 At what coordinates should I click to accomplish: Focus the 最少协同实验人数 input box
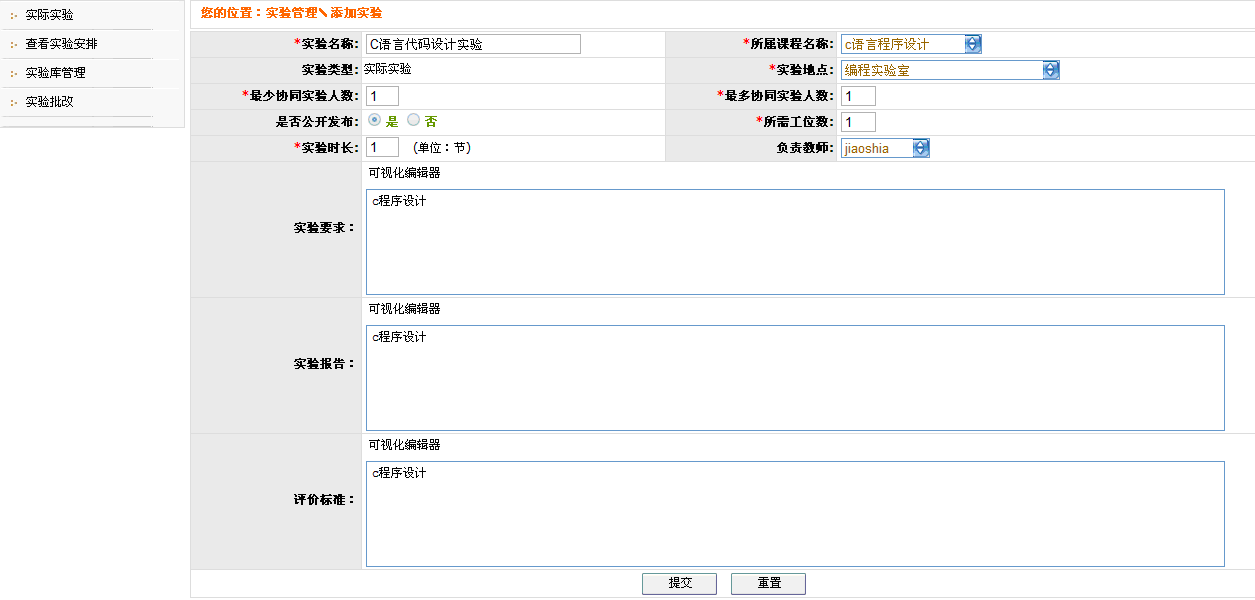coord(382,96)
